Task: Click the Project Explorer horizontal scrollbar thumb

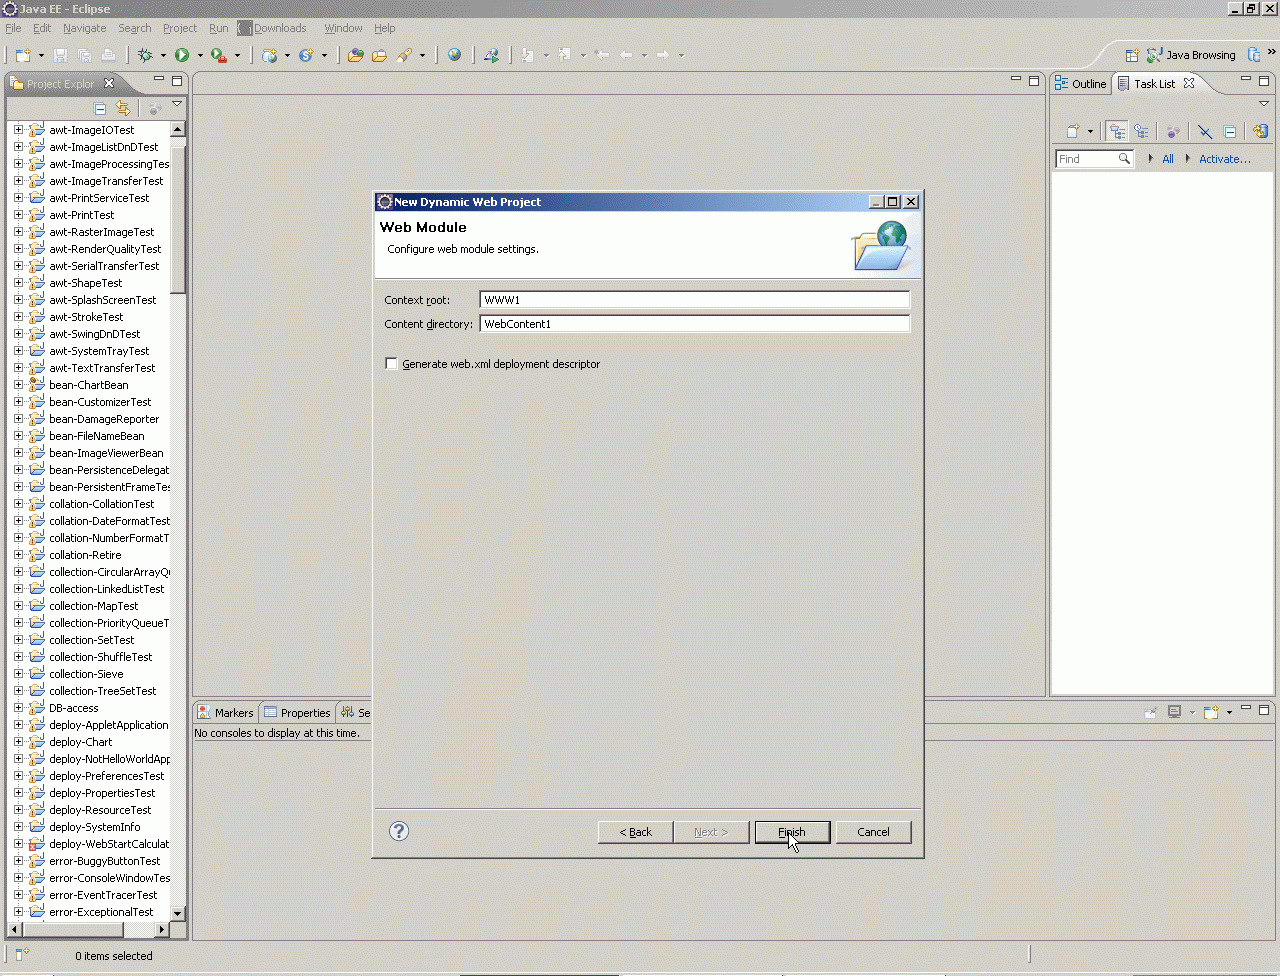Action: [72, 929]
